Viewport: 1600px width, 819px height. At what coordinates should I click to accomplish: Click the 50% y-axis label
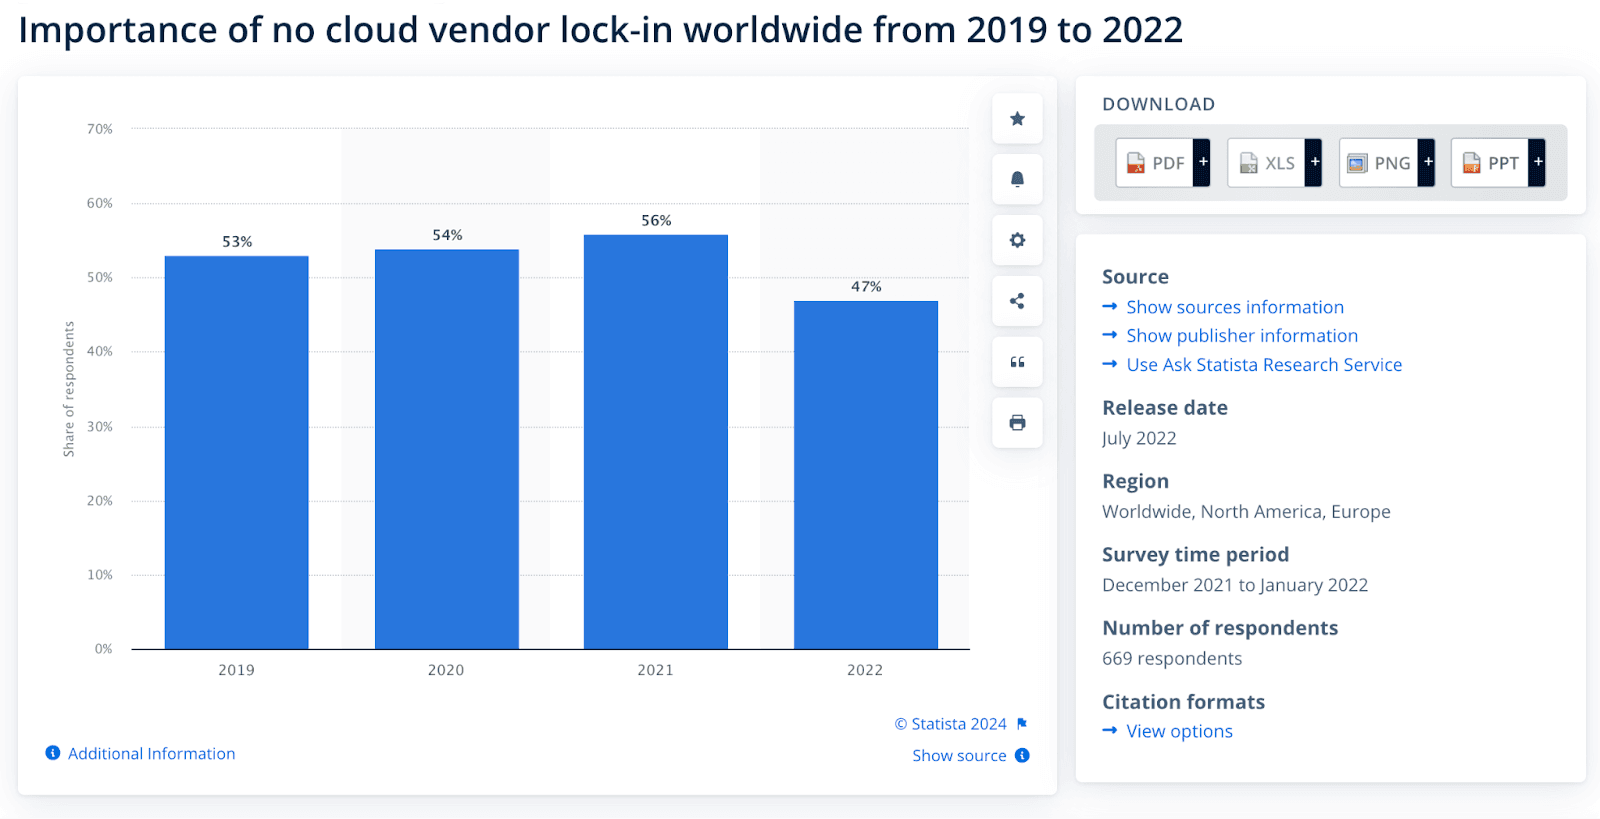(100, 277)
